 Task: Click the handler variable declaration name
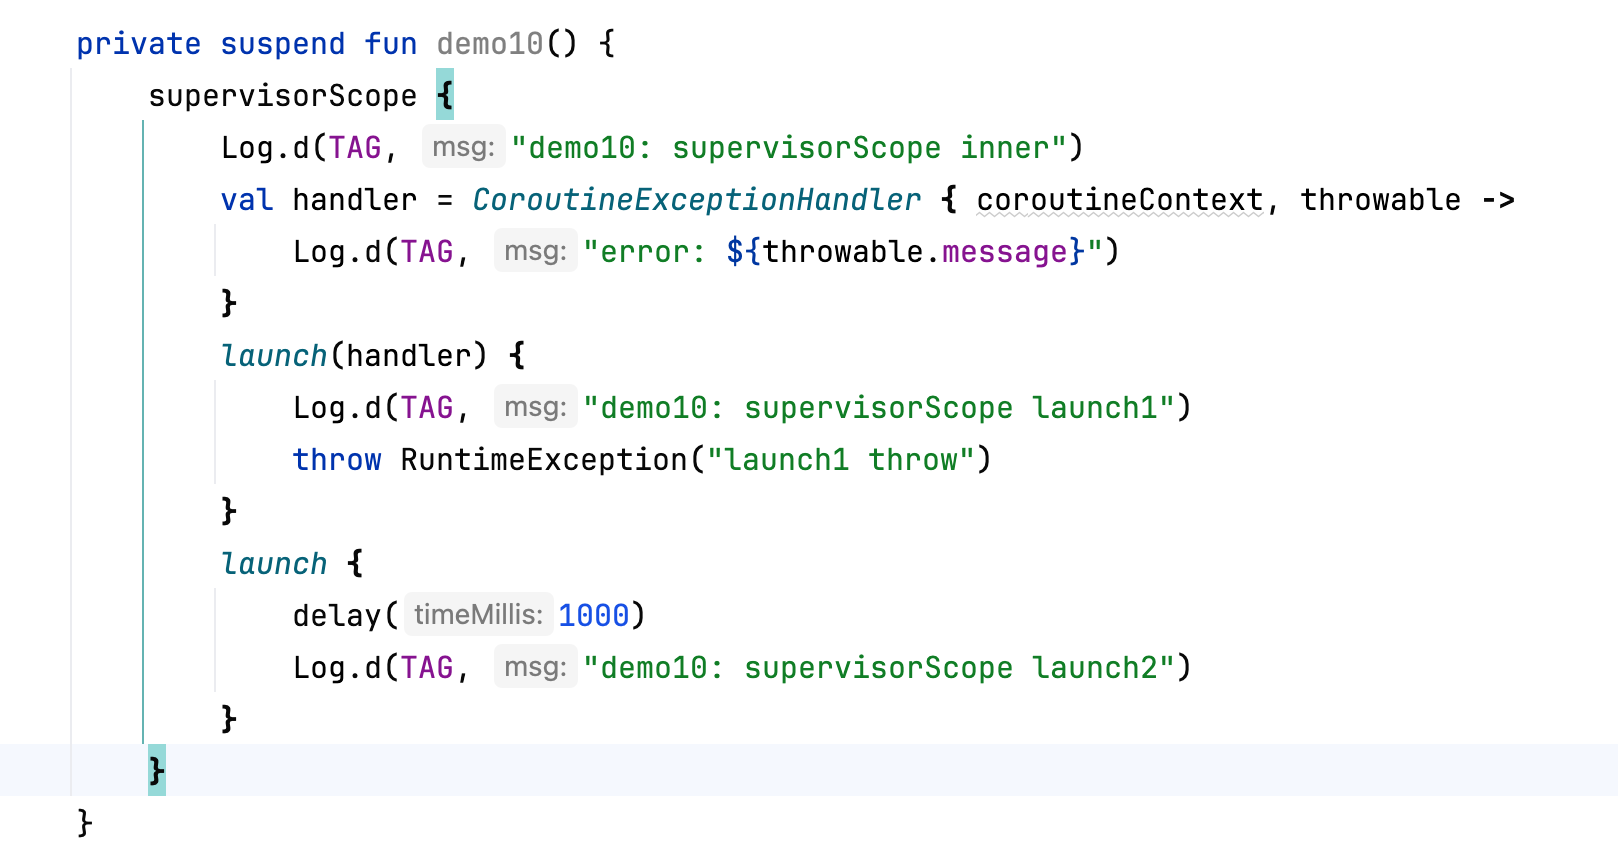point(354,200)
